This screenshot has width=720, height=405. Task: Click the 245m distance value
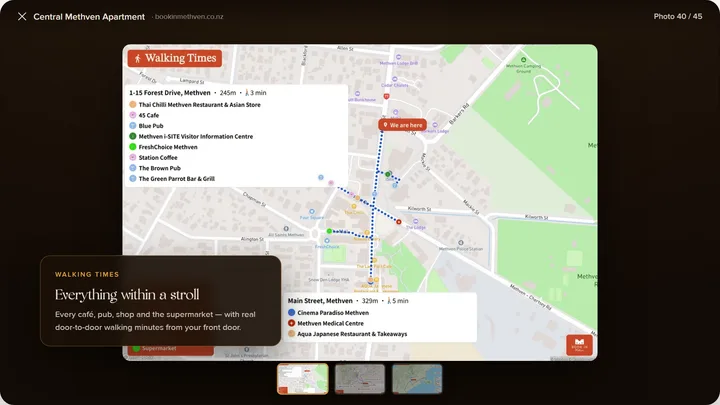pyautogui.click(x=228, y=93)
